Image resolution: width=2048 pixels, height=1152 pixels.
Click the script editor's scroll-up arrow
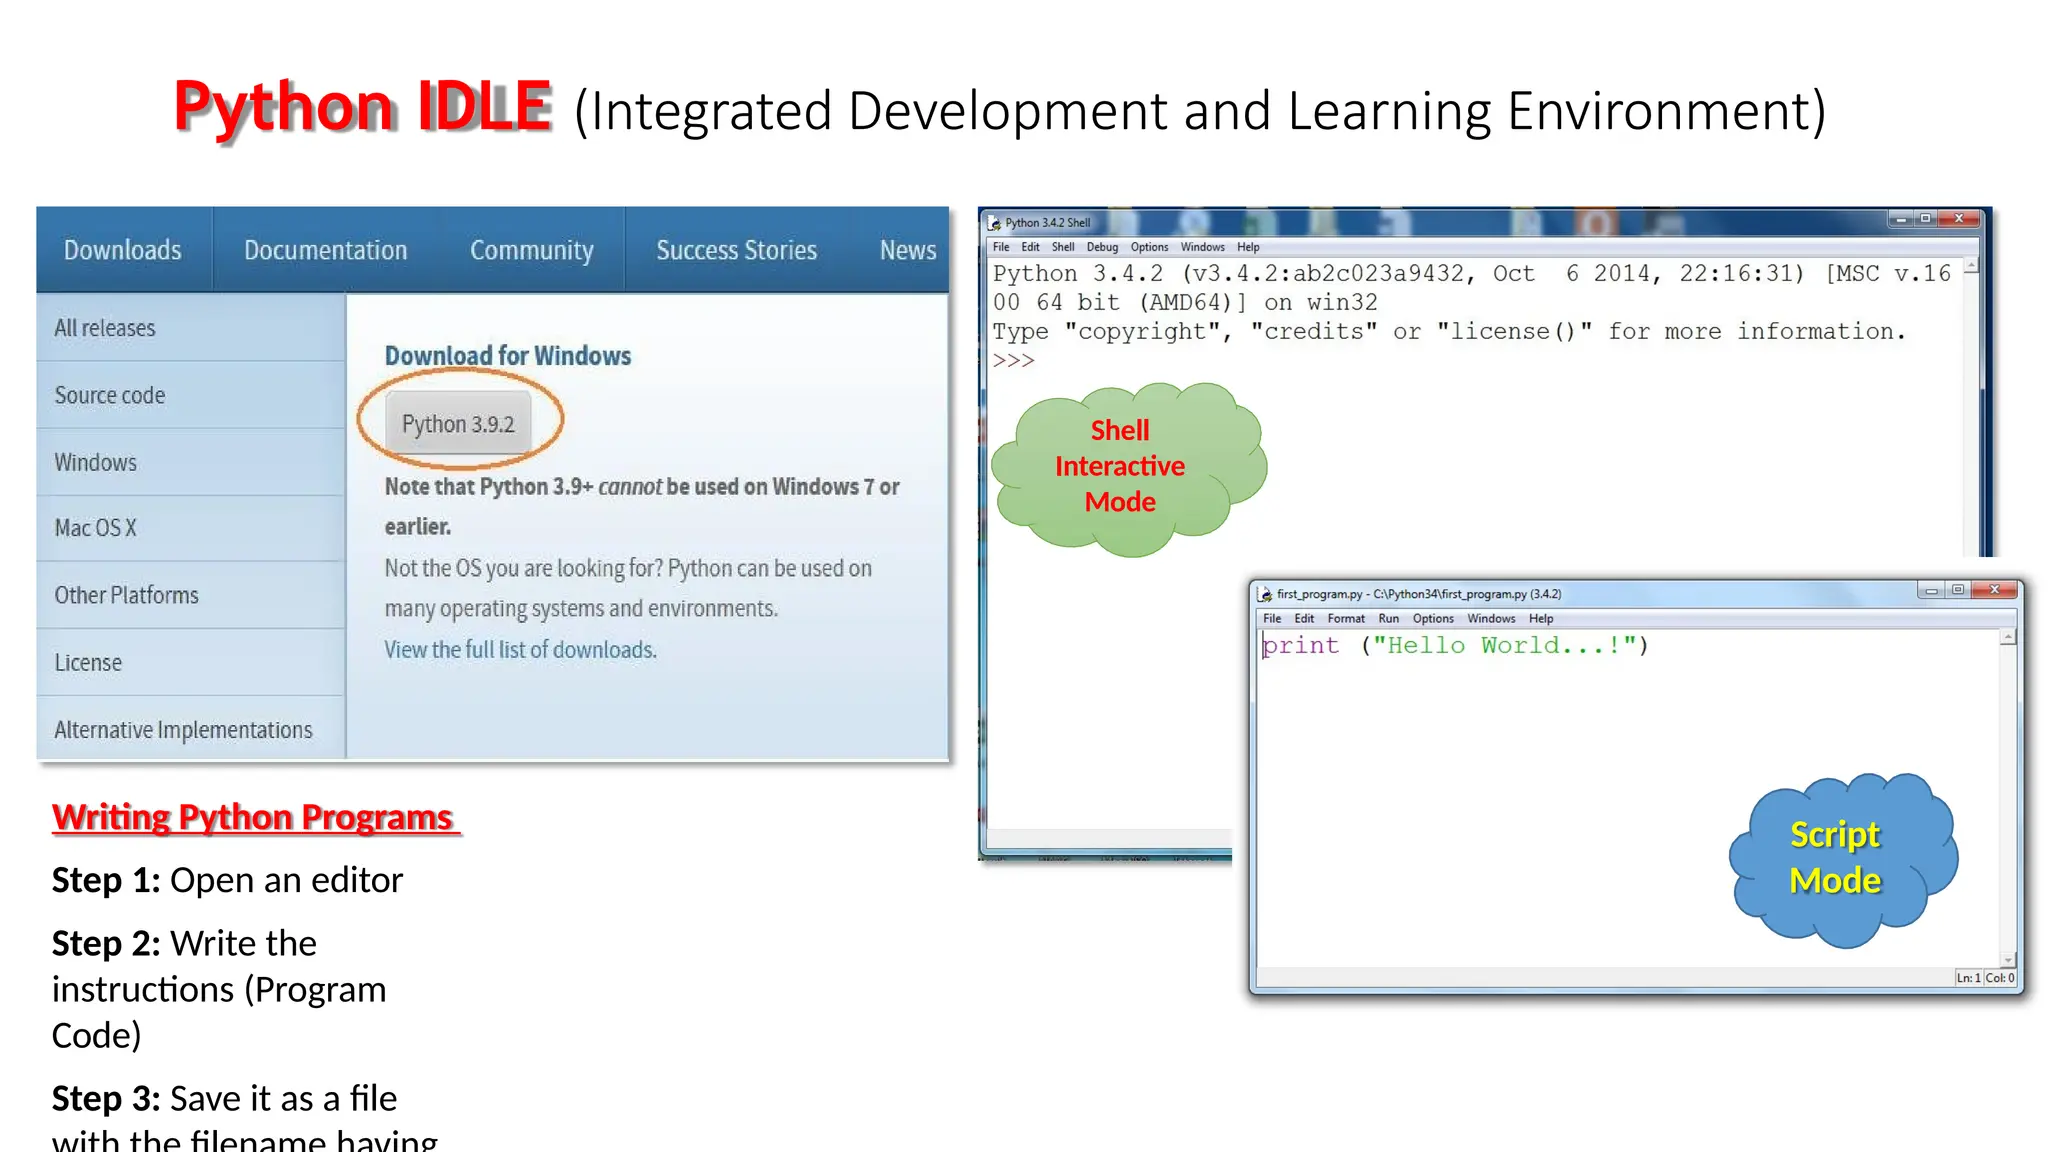[x=2007, y=638]
